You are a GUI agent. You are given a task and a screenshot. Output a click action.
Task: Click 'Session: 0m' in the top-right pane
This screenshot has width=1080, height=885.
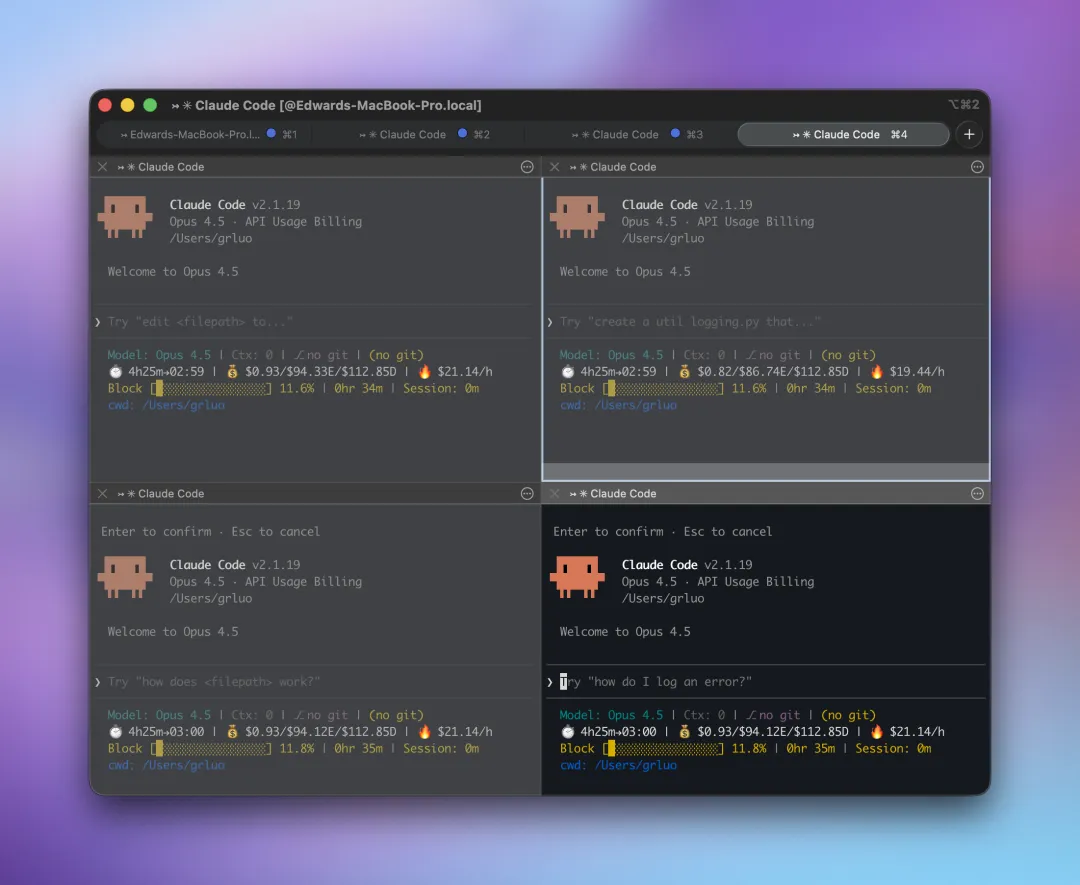click(x=893, y=388)
